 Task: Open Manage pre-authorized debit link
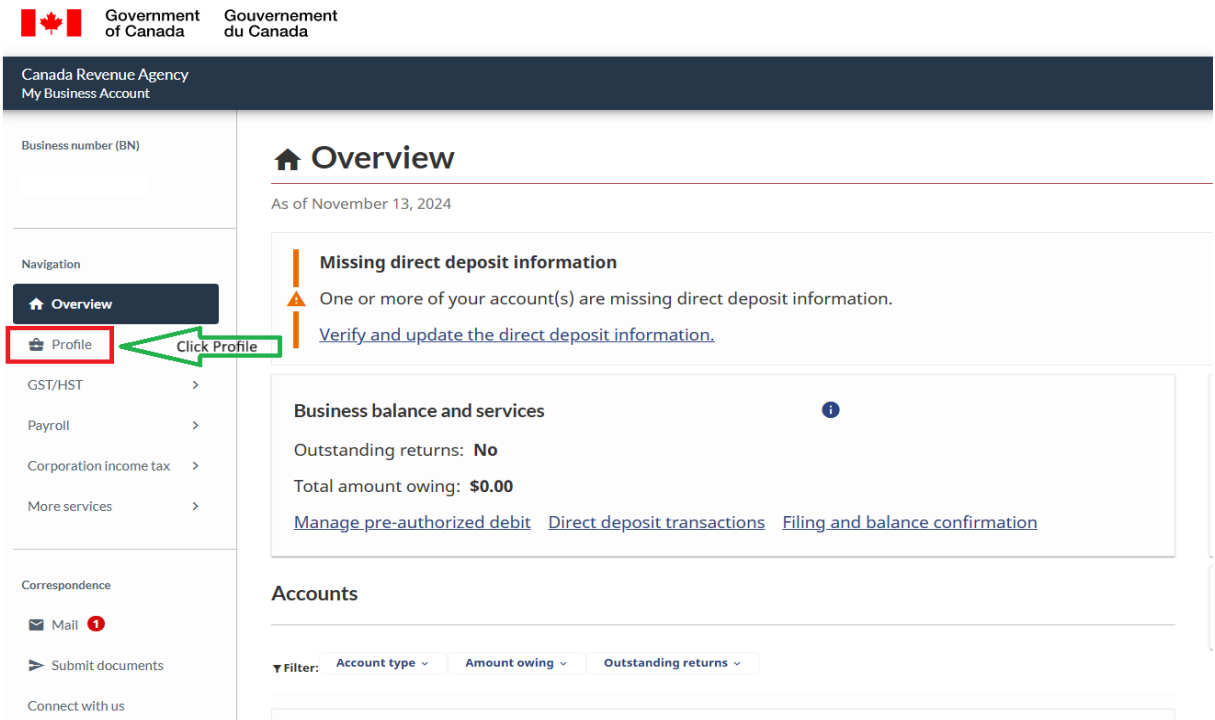412,522
